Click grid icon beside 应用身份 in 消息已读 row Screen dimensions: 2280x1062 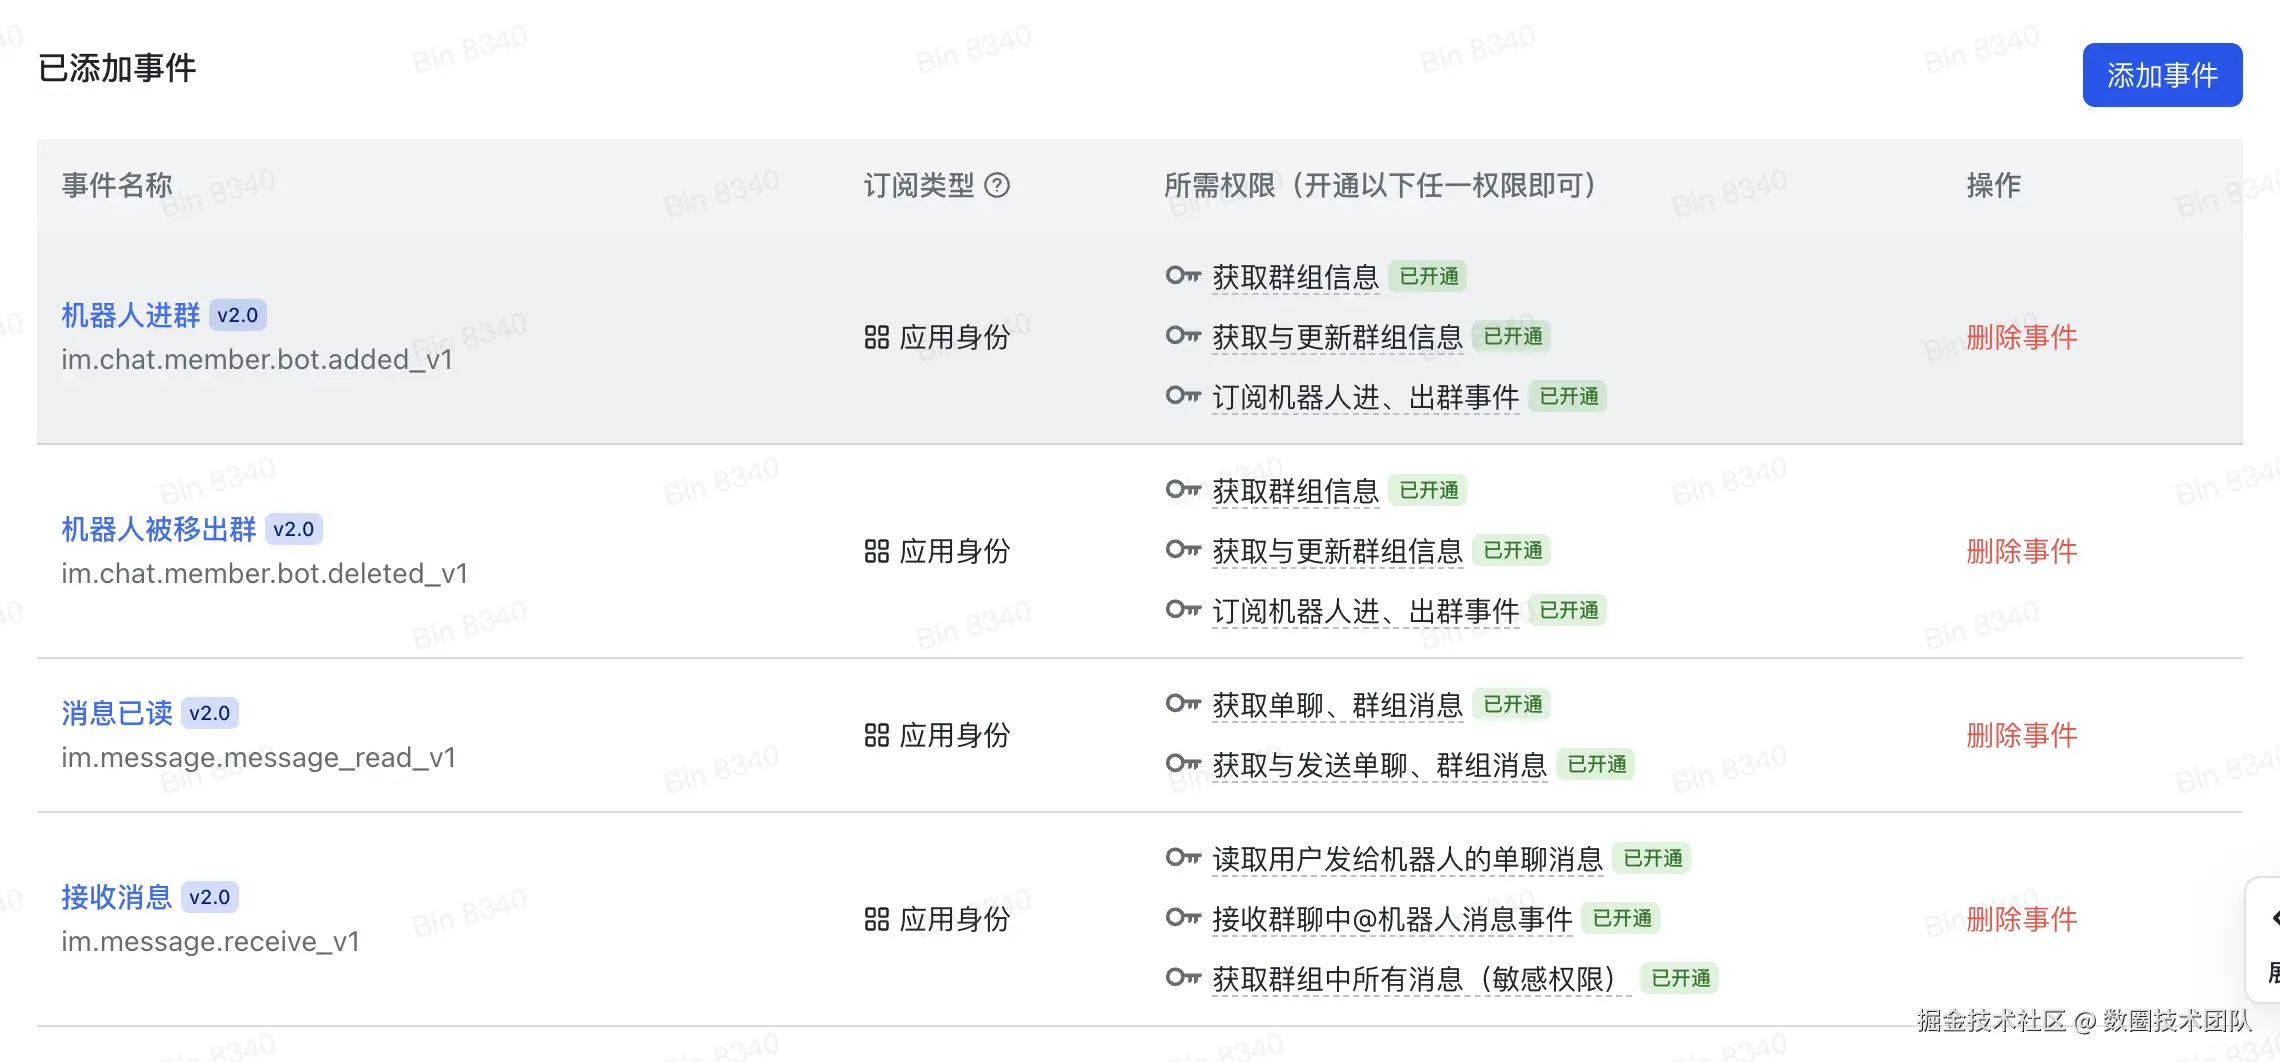coord(876,736)
